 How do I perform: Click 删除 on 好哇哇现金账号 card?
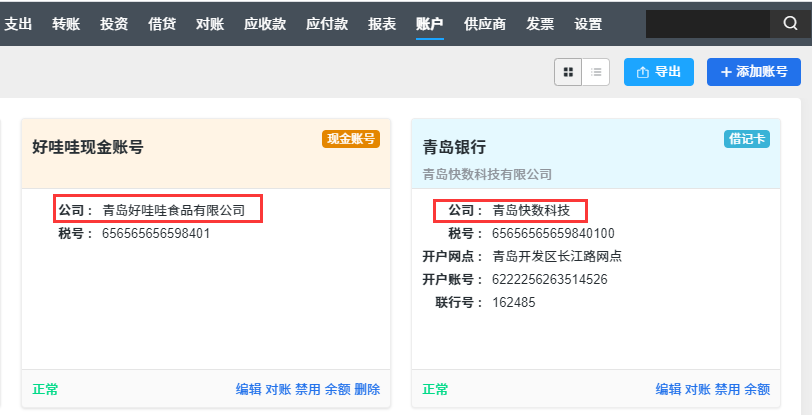[x=367, y=390]
